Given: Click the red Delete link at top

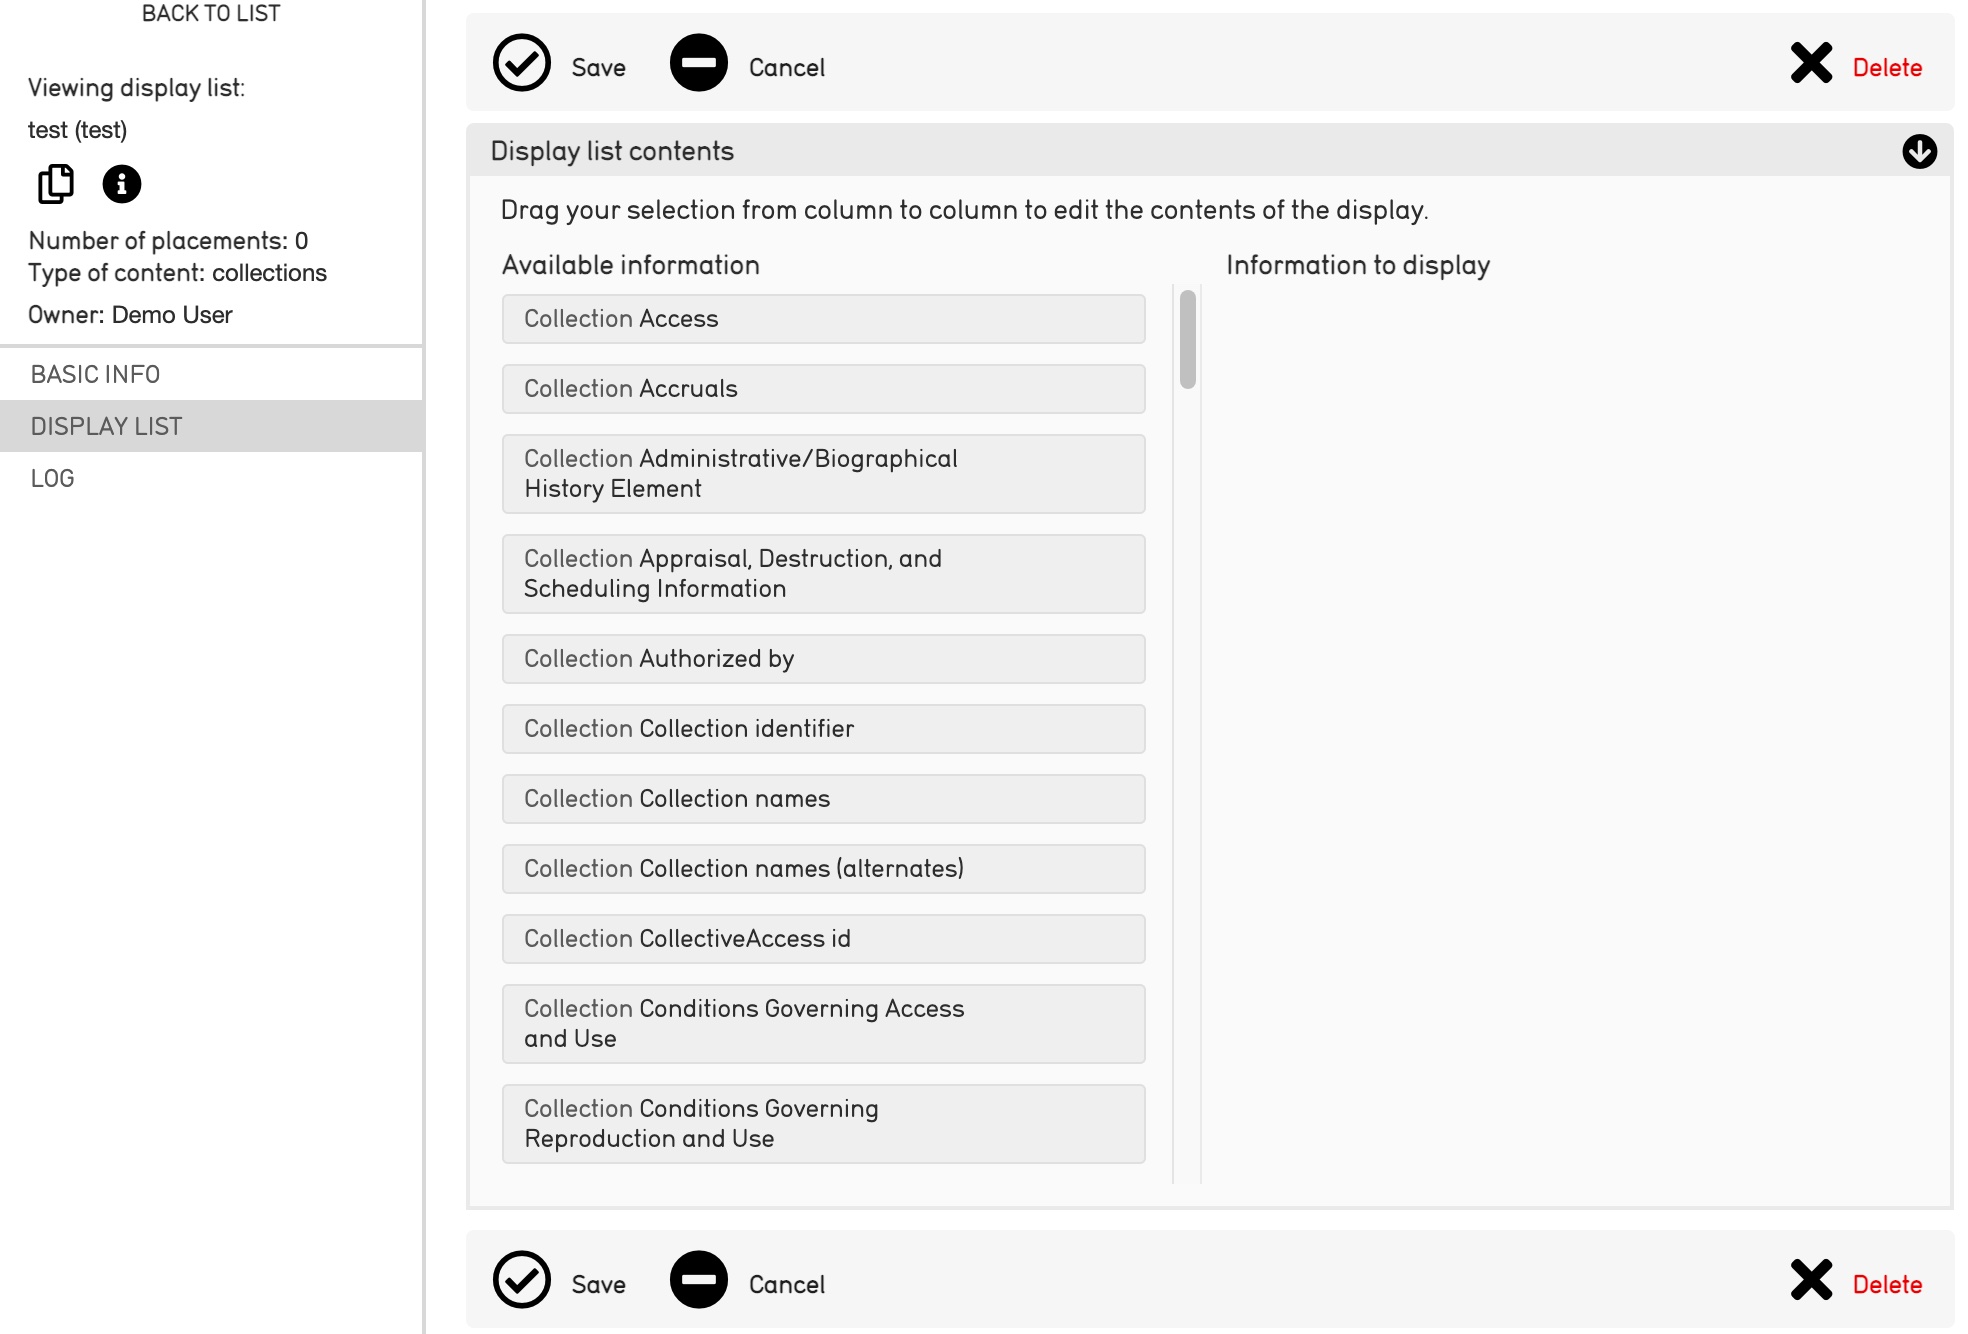Looking at the screenshot, I should pyautogui.click(x=1887, y=67).
